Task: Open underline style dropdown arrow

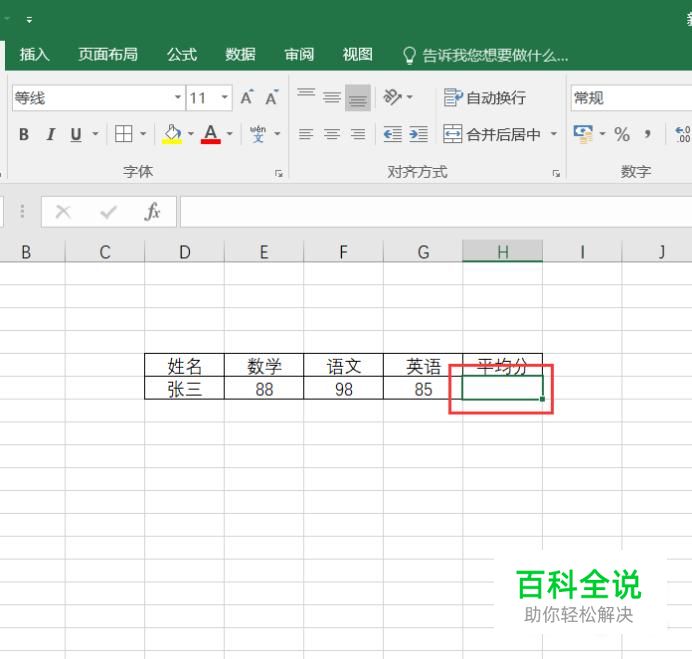Action: point(95,133)
